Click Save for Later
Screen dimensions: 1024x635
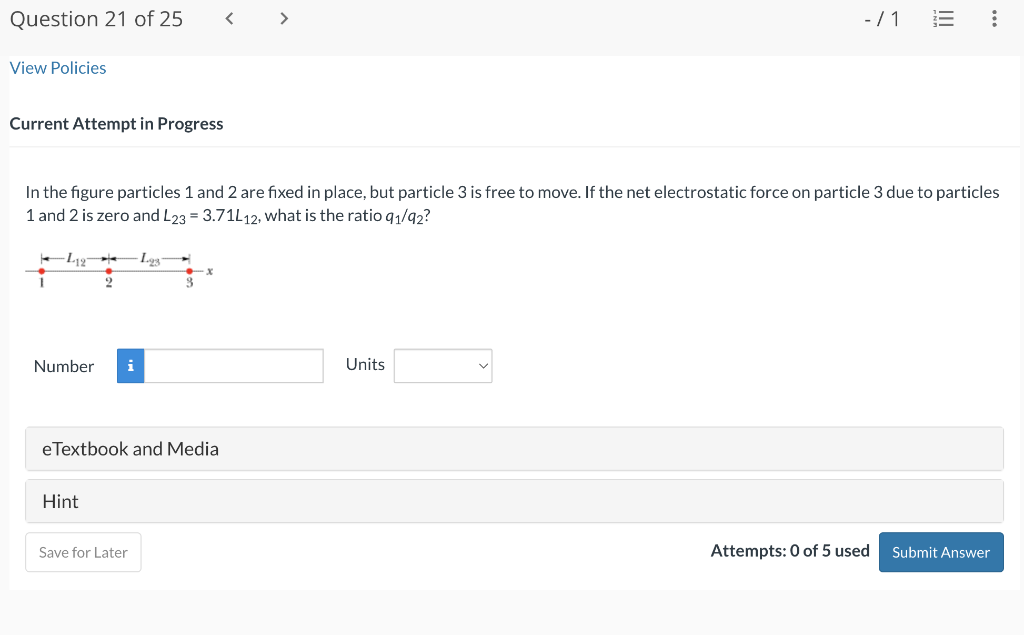83,552
